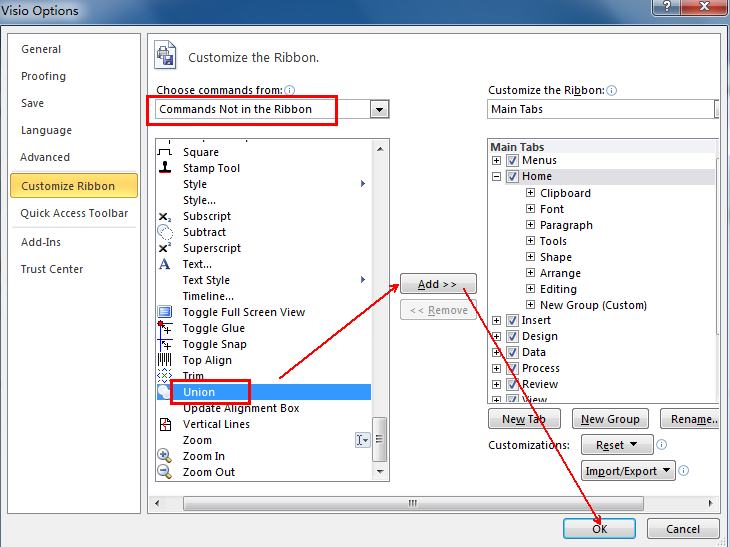
Task: Click the New Group button
Action: coord(610,419)
